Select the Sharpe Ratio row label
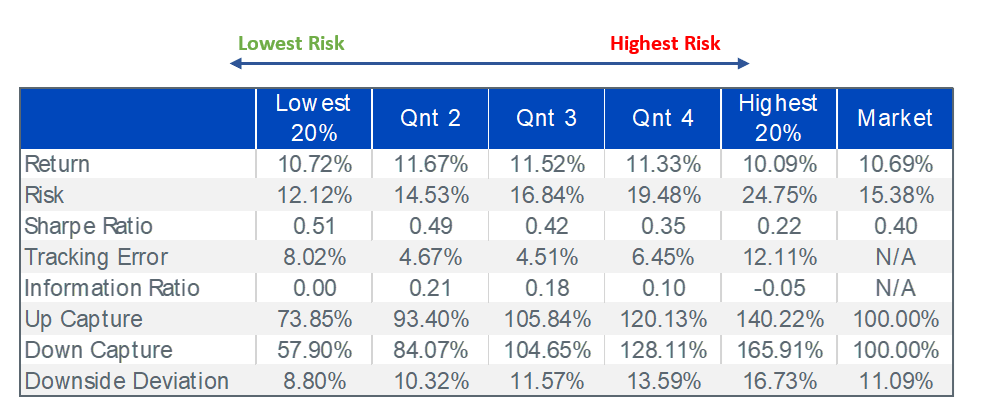 point(88,226)
